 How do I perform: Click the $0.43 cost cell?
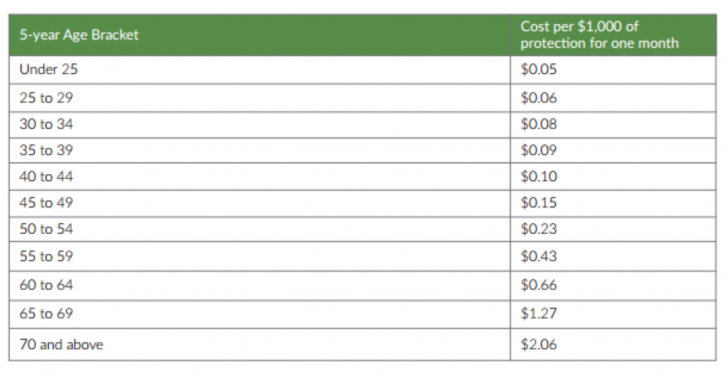(613, 256)
